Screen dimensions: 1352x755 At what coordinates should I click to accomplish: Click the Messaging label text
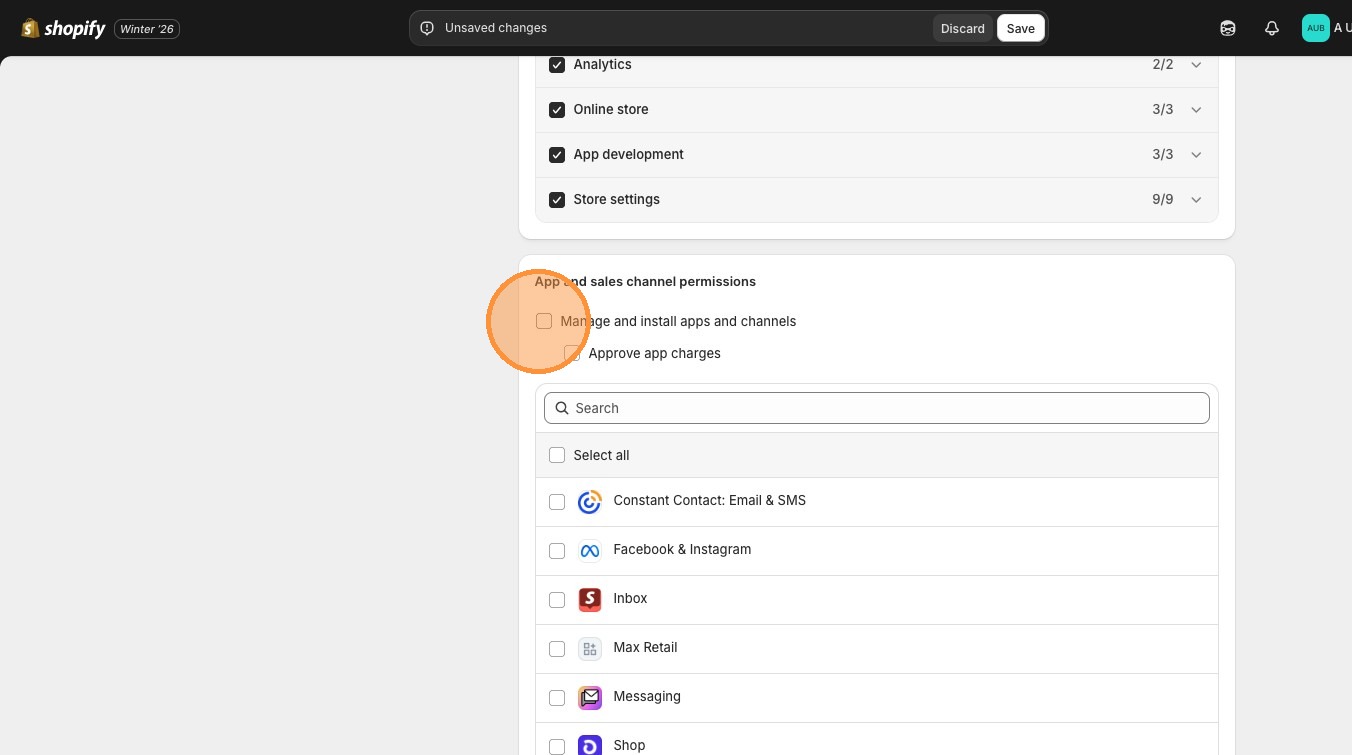(x=647, y=696)
